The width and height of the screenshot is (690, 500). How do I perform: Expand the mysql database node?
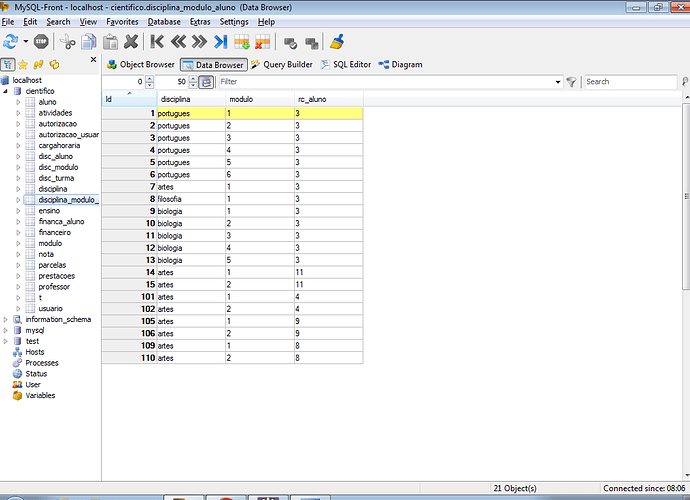pyautogui.click(x=6, y=331)
